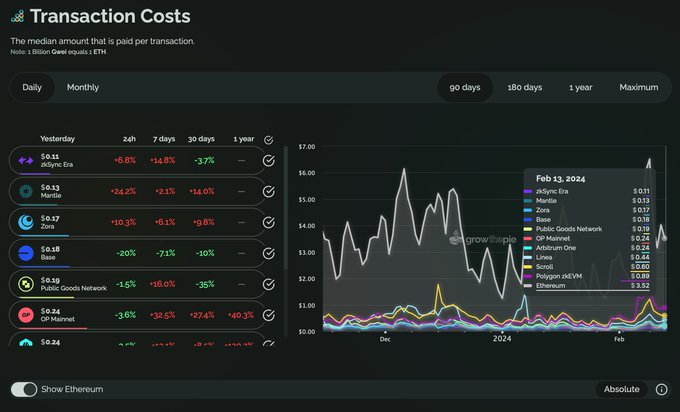Uncheck the Base row checkmark
680x412 pixels.
pyautogui.click(x=268, y=253)
